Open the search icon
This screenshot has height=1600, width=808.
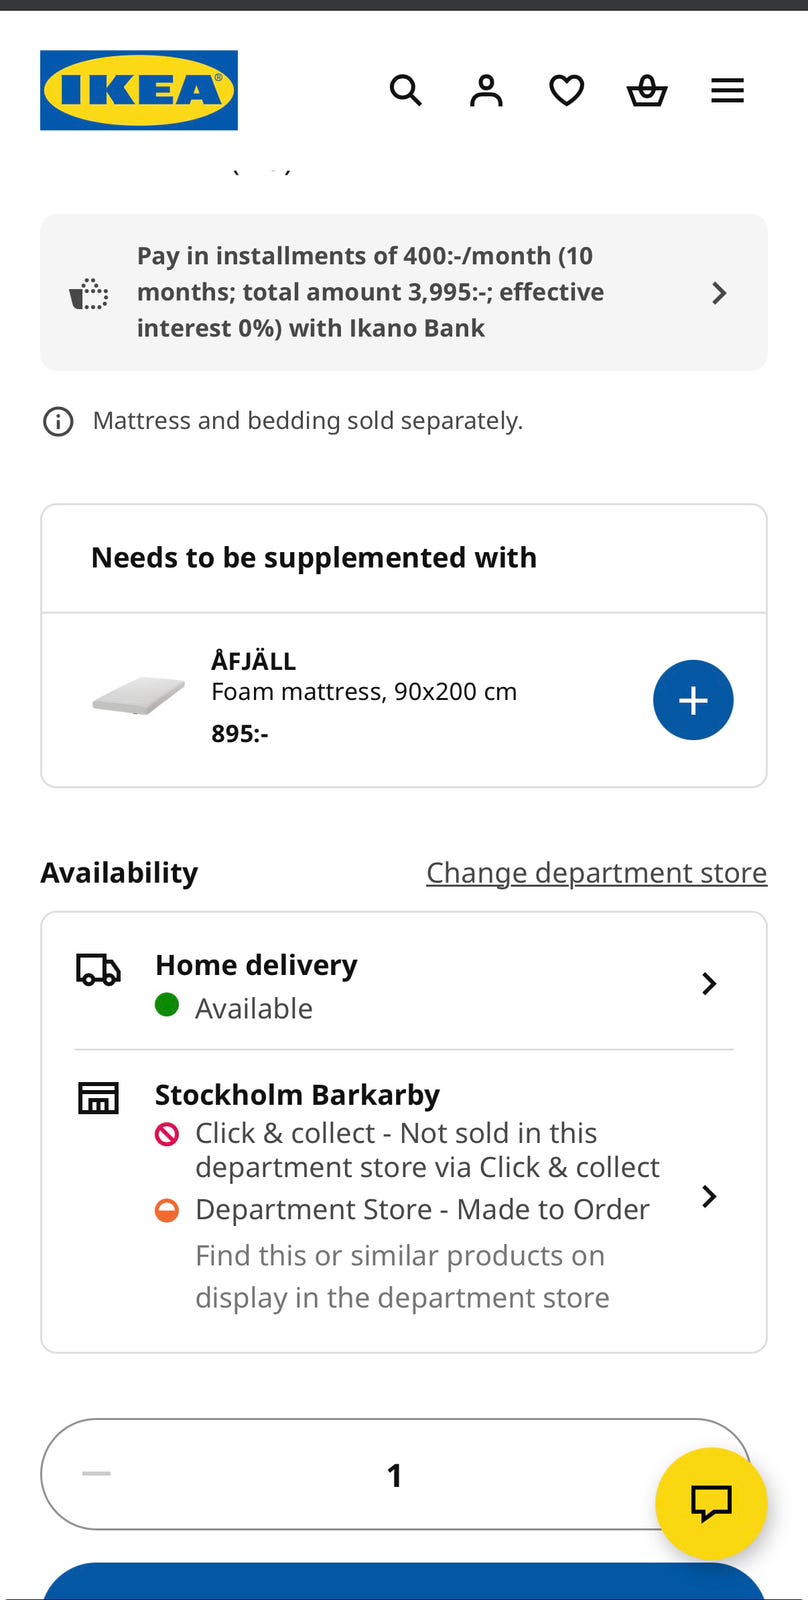pos(405,90)
